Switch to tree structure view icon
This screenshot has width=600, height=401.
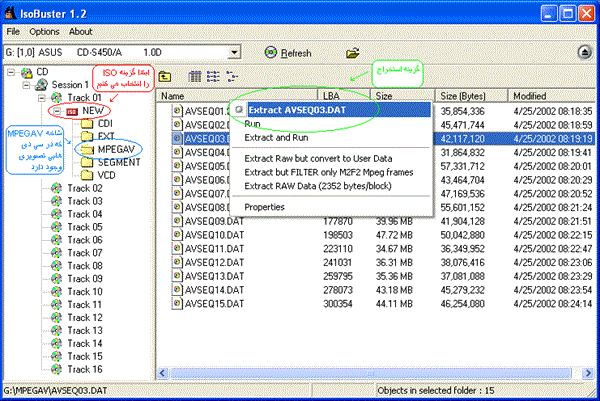[232, 77]
